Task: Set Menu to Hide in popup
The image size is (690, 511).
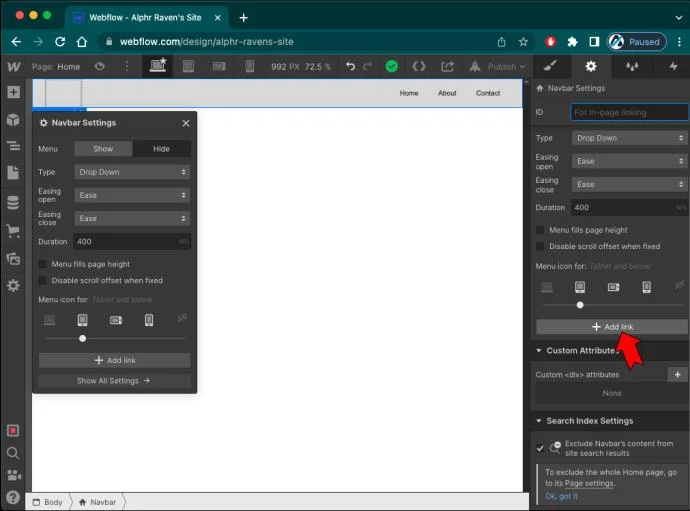Action: 161,149
